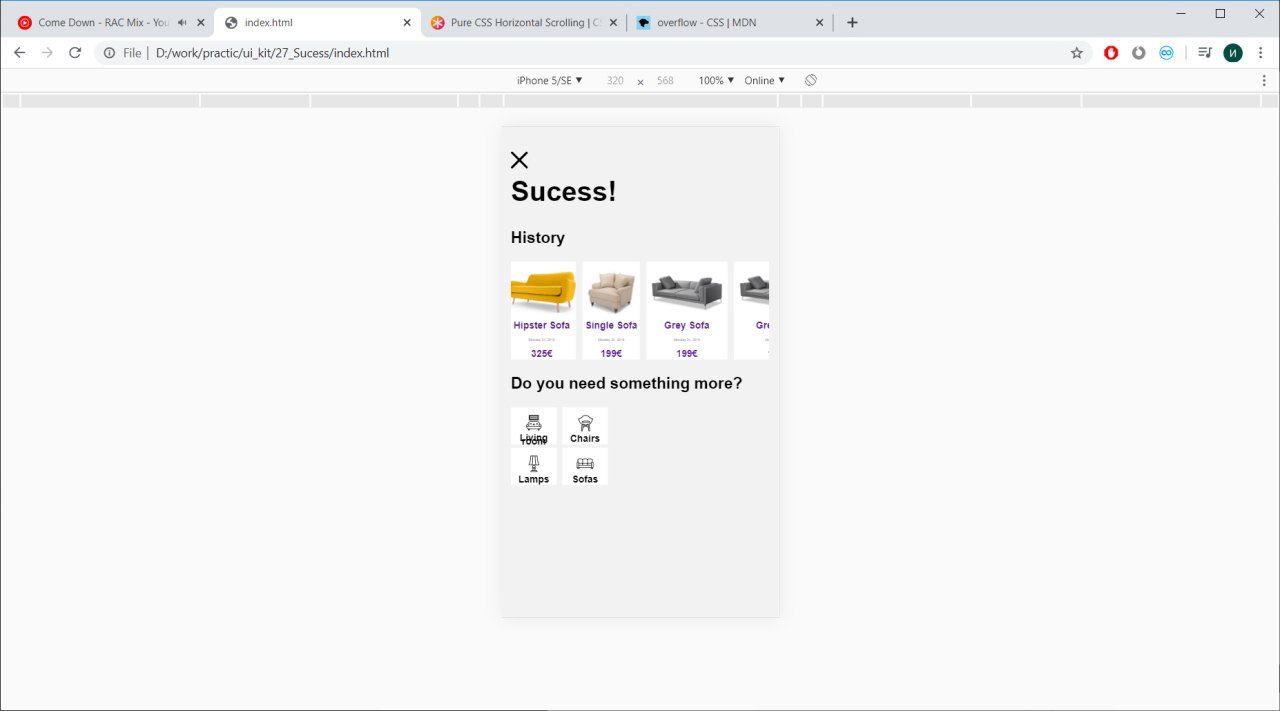Click the History heading

538,237
